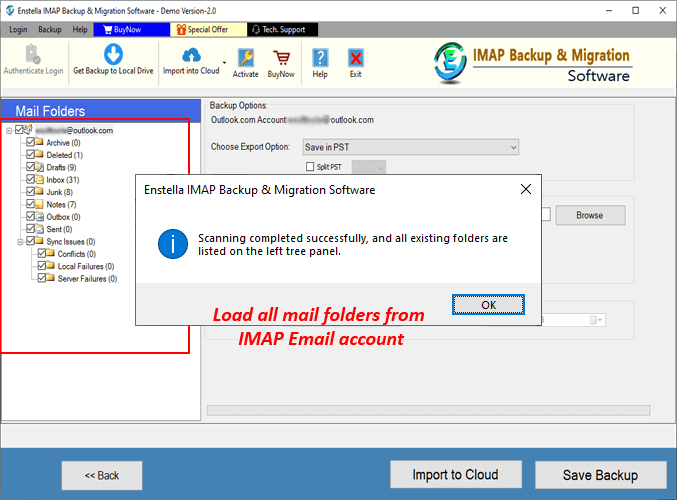677x500 pixels.
Task: Click the BuyNow cart toolbar icon
Action: coord(281,58)
